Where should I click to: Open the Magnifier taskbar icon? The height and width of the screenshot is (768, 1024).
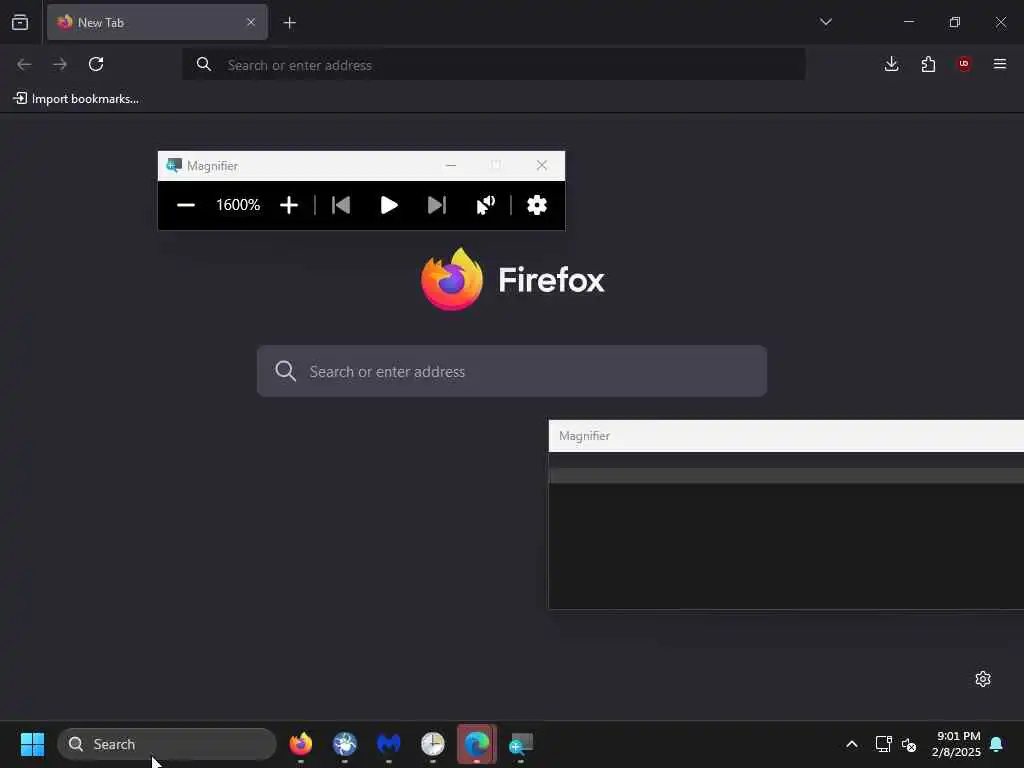point(520,744)
